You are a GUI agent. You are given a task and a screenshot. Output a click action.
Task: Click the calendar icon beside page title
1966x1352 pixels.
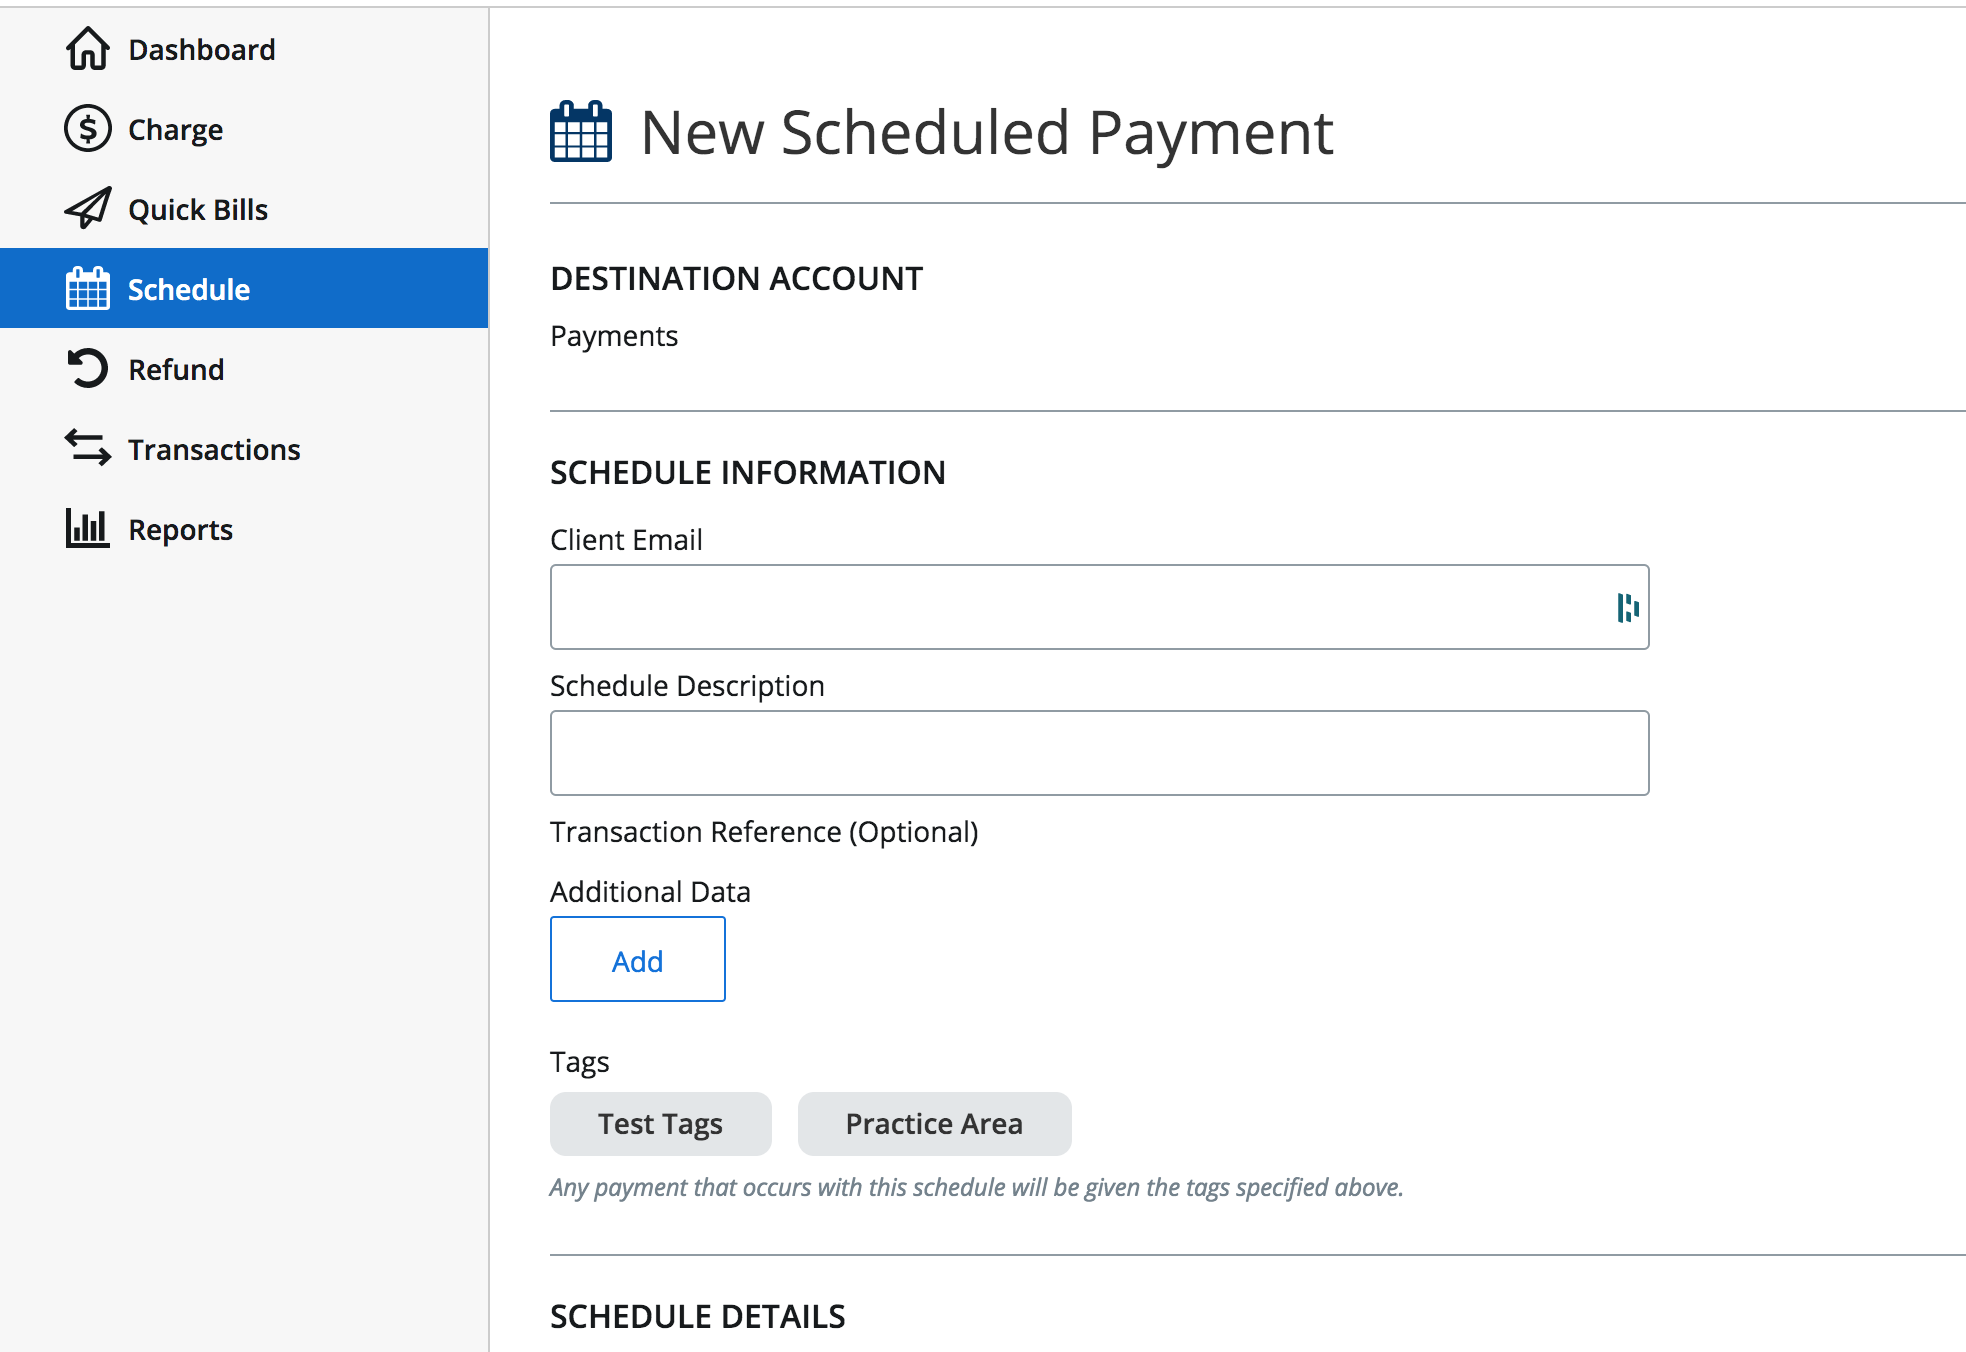pos(581,132)
